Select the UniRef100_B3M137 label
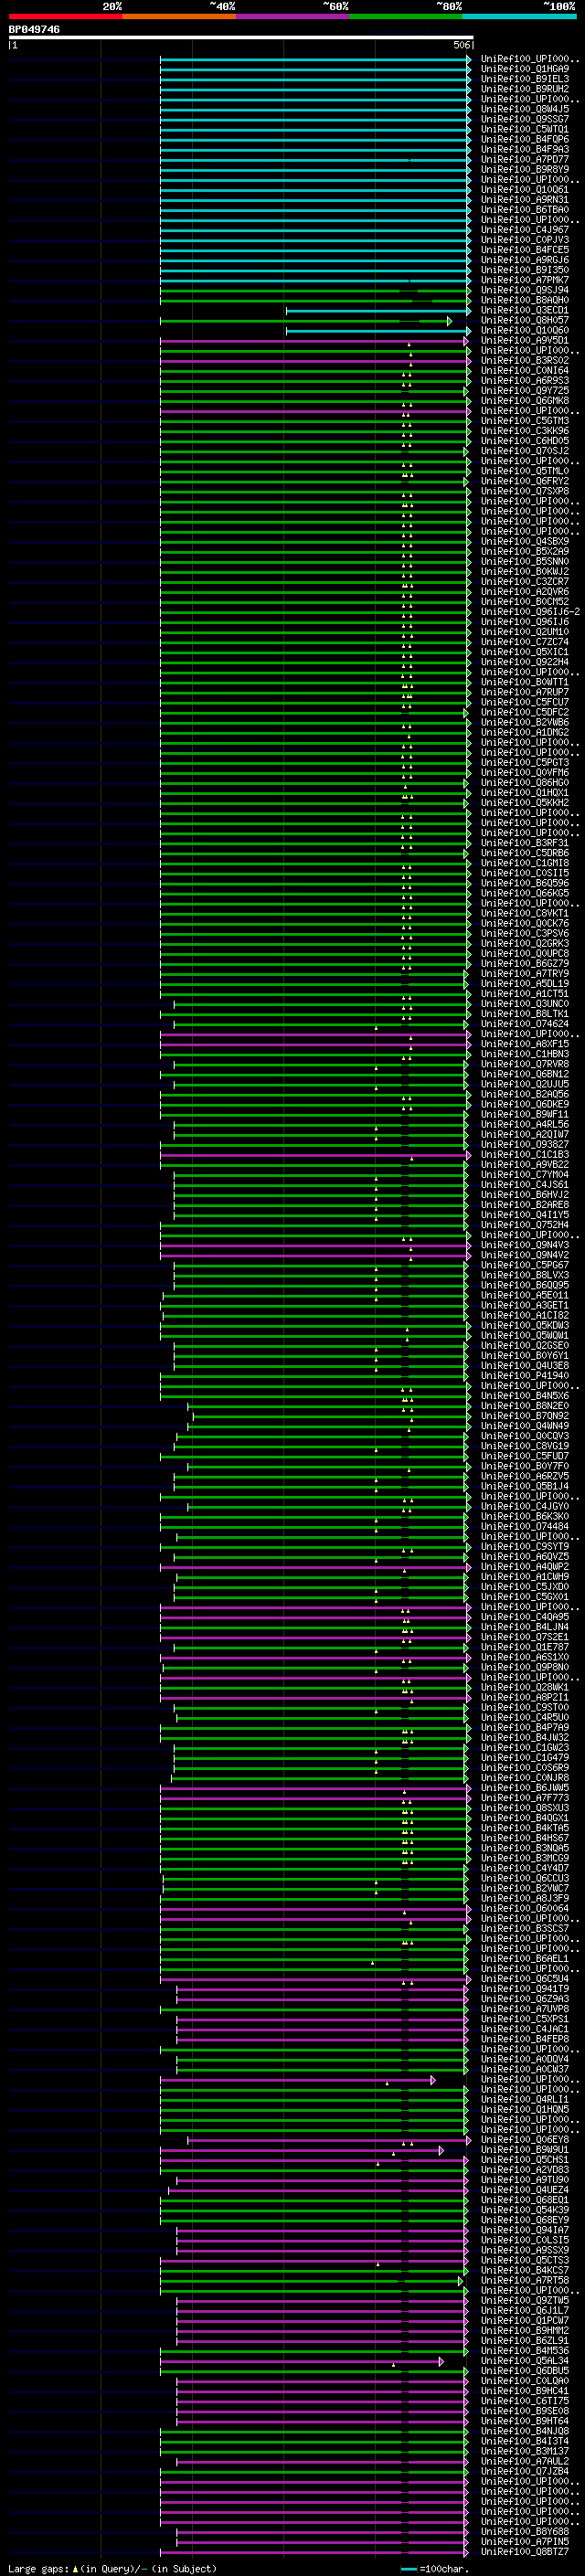 [525, 2452]
